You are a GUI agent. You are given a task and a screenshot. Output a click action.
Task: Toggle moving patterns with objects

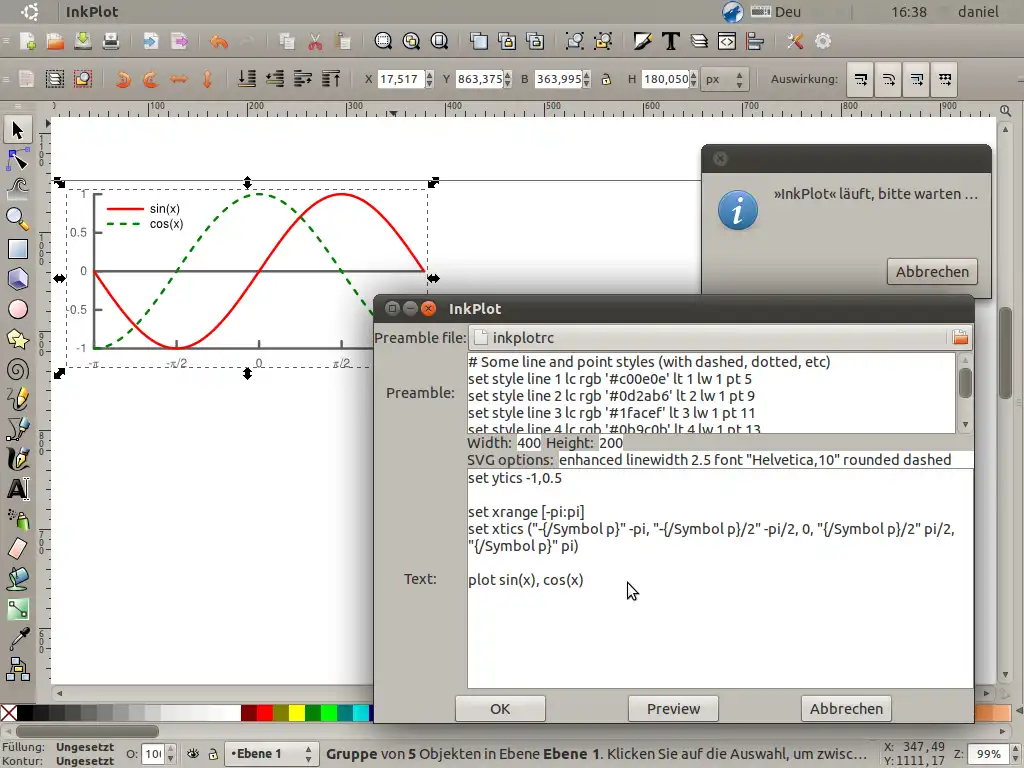pyautogui.click(x=945, y=80)
